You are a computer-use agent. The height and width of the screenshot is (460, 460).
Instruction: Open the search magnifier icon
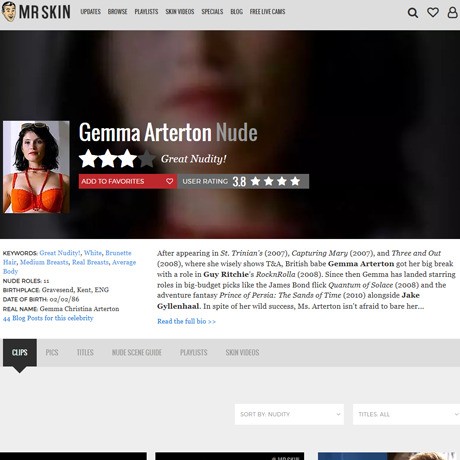413,13
